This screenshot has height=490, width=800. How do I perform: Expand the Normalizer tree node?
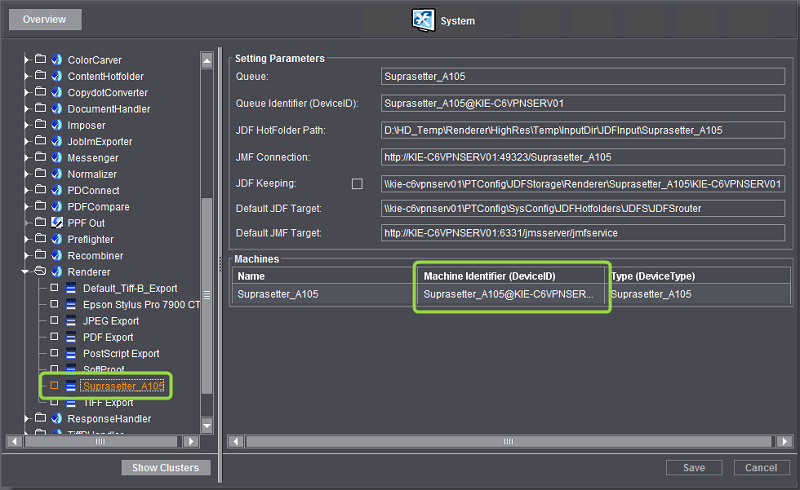(26, 174)
